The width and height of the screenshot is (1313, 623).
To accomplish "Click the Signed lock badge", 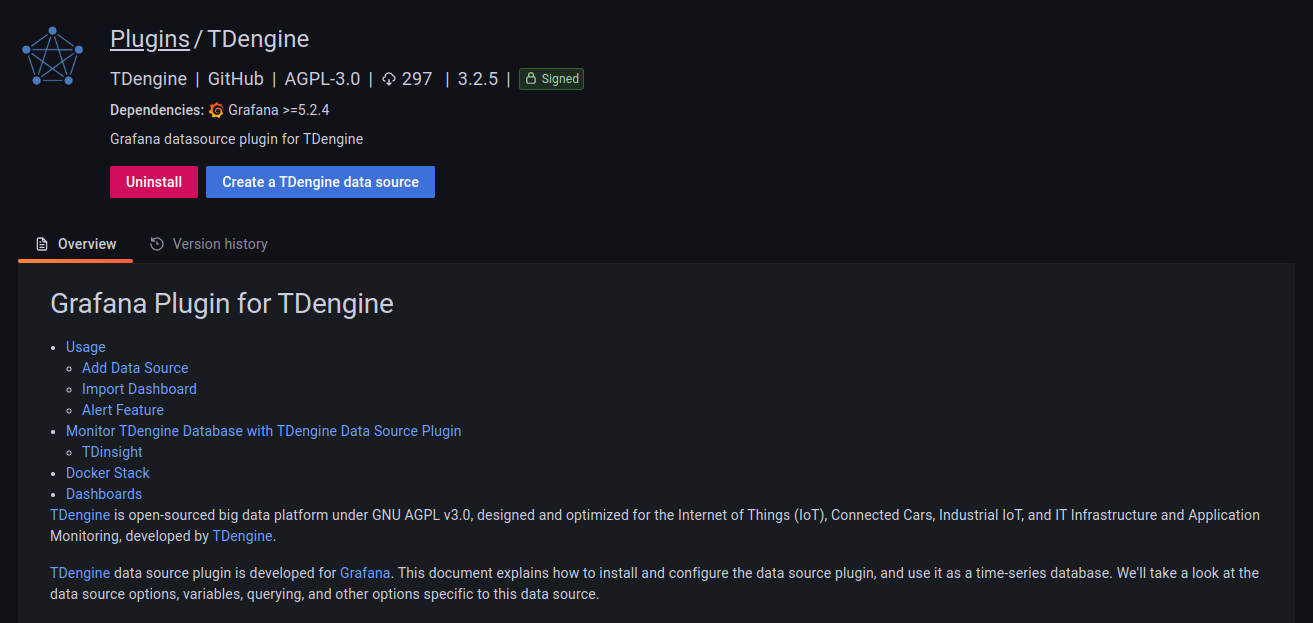I will click(x=551, y=79).
